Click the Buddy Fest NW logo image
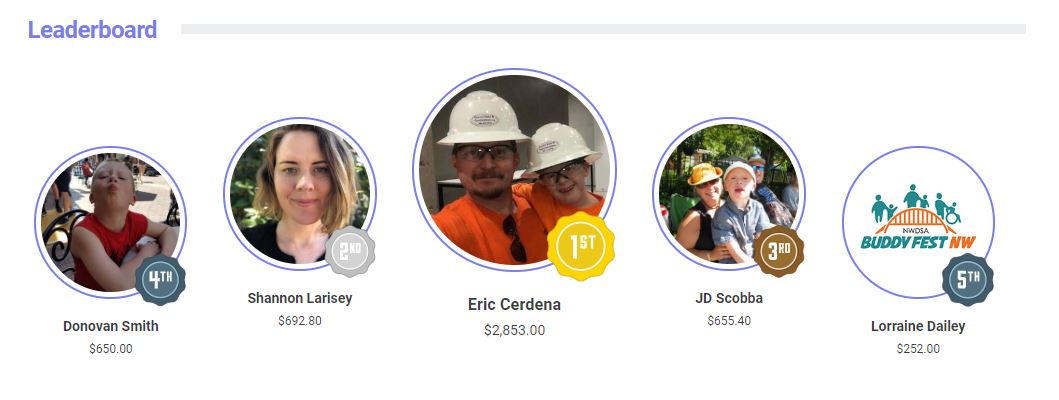The height and width of the screenshot is (400, 1059). tap(918, 222)
